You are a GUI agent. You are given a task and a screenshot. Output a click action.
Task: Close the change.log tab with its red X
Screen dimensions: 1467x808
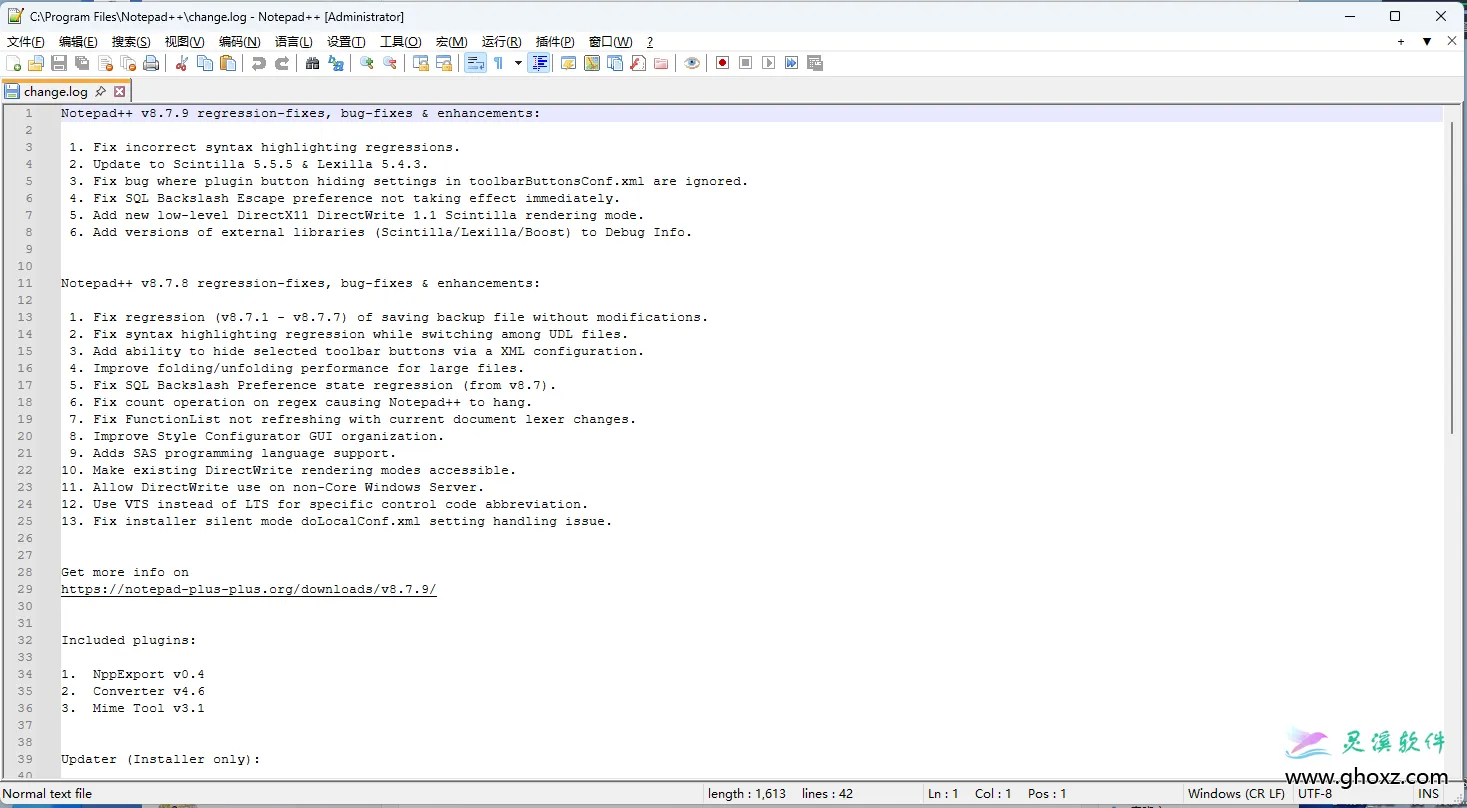point(120,91)
